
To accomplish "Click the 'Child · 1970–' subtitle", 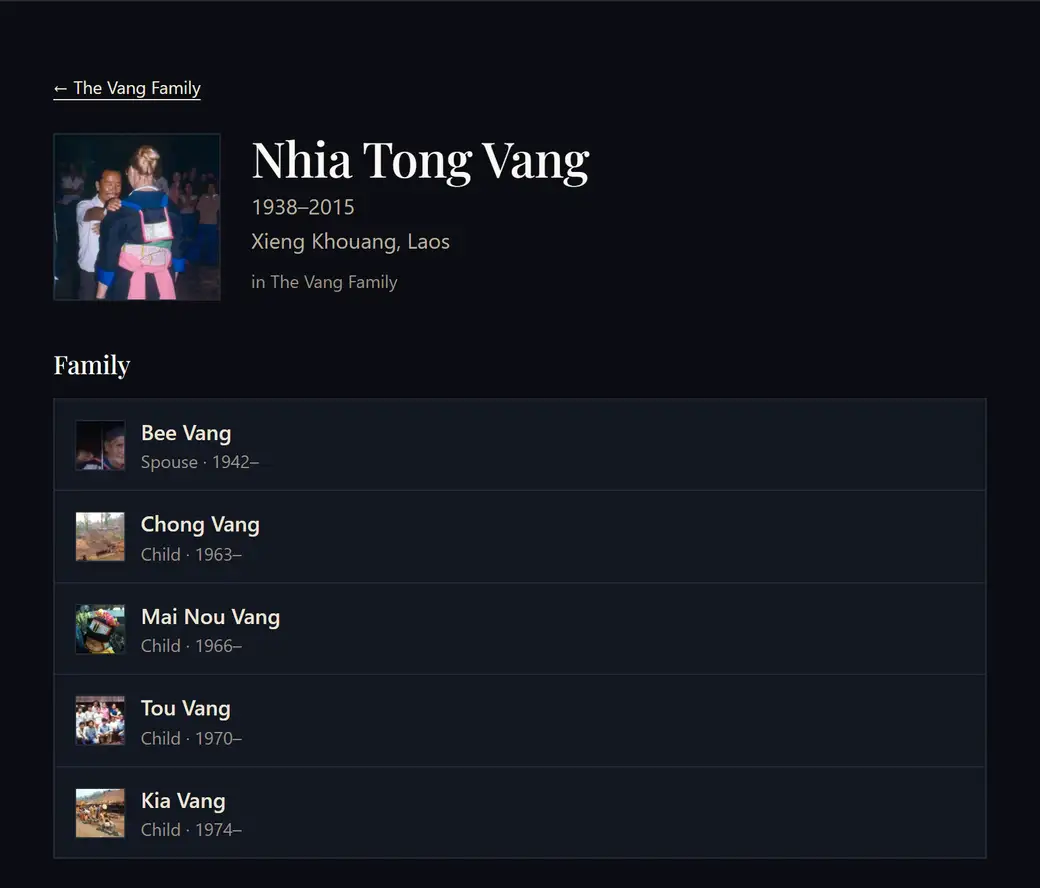I will 191,738.
